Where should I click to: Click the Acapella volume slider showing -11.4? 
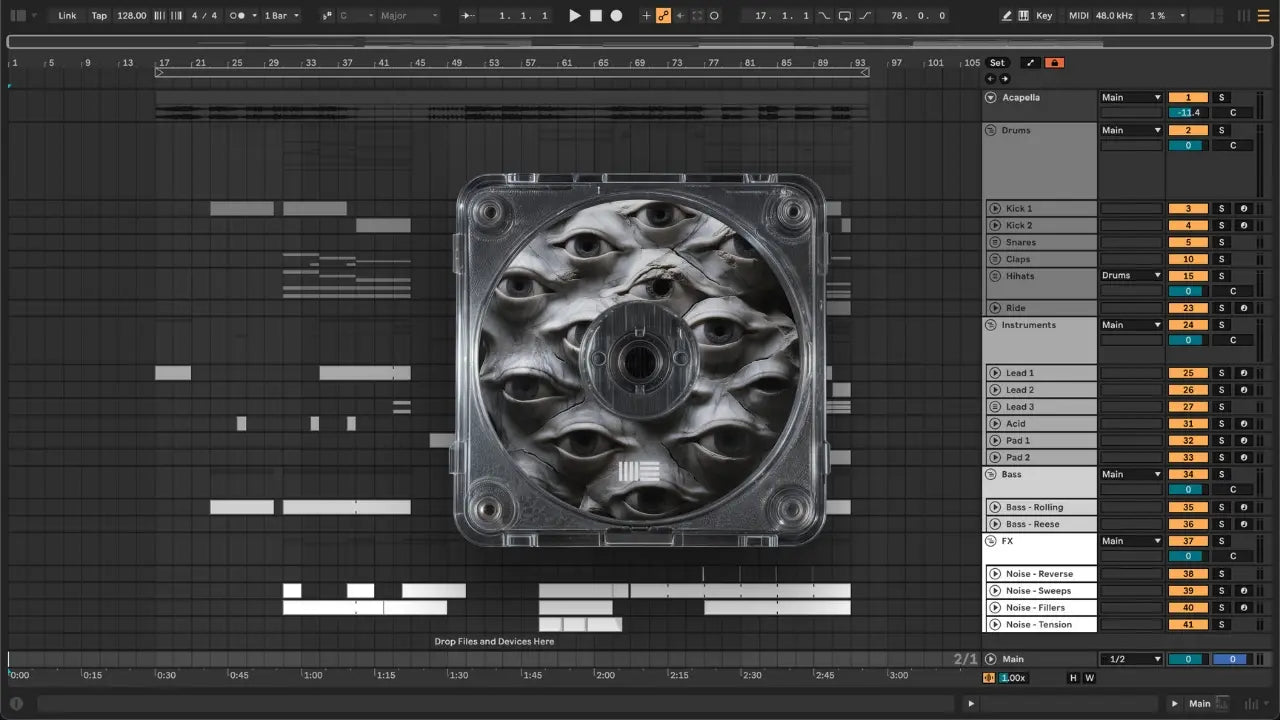(1188, 113)
